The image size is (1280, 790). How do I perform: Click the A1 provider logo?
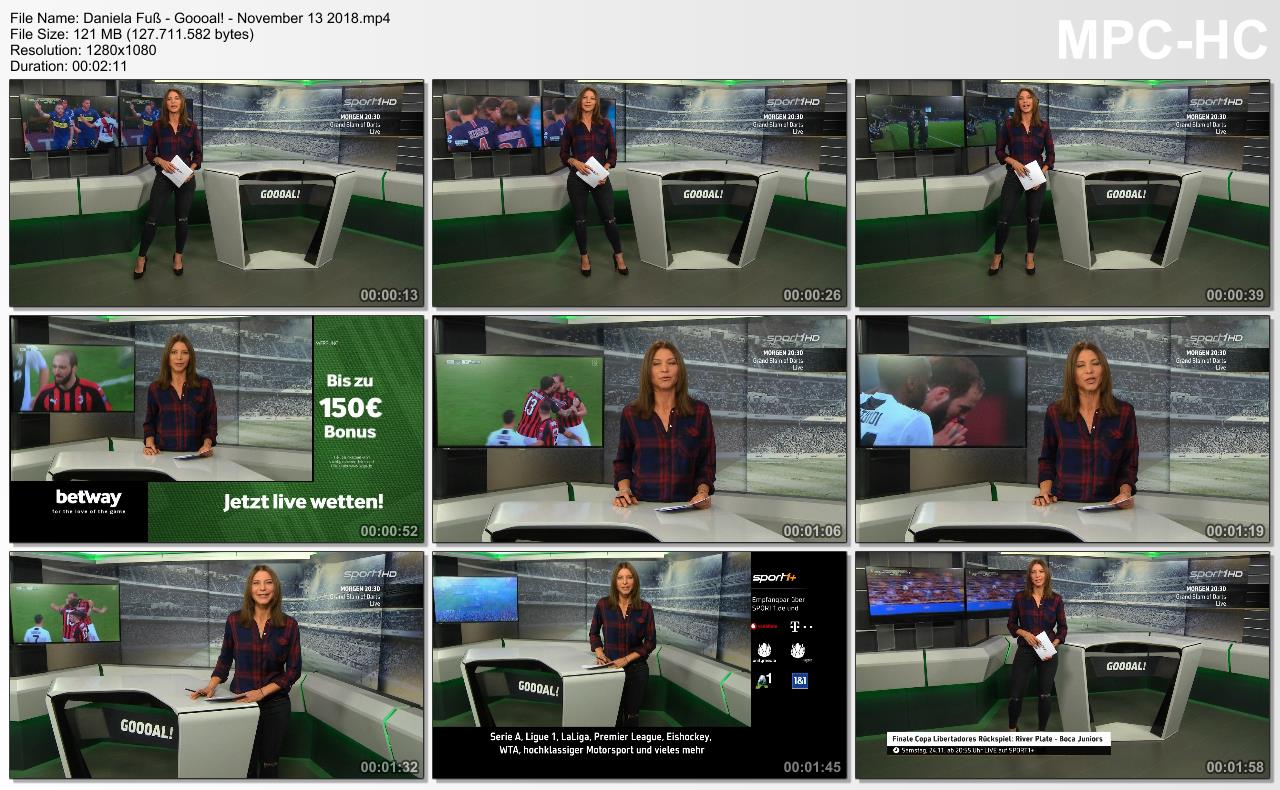click(x=764, y=680)
